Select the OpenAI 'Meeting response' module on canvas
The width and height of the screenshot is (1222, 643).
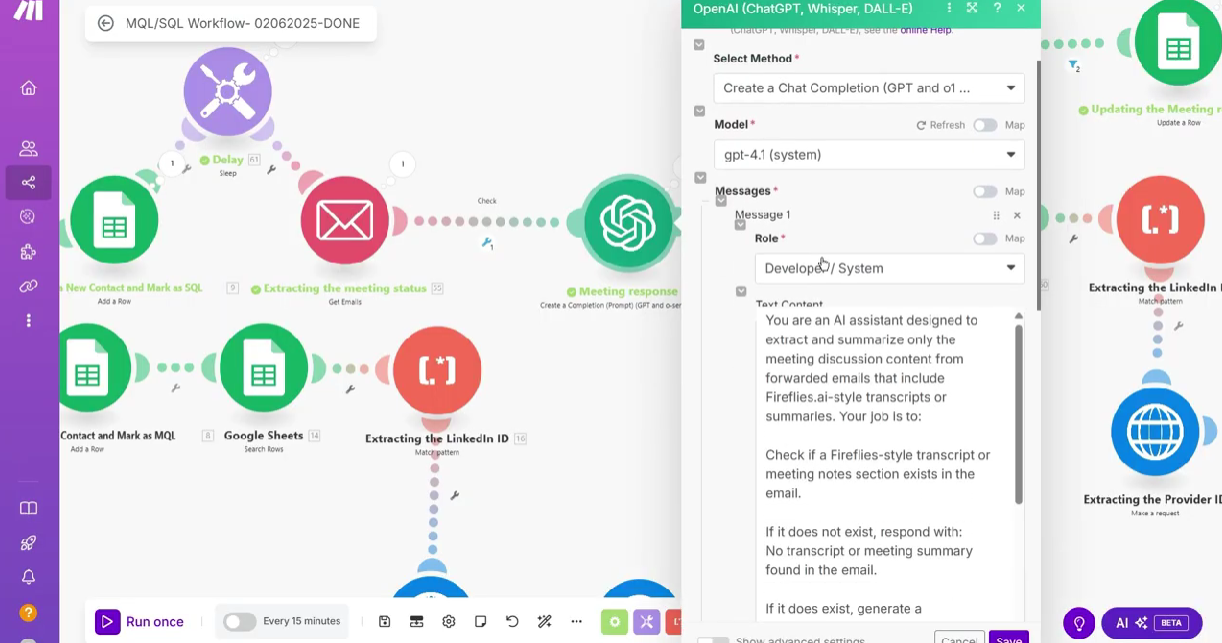click(627, 221)
